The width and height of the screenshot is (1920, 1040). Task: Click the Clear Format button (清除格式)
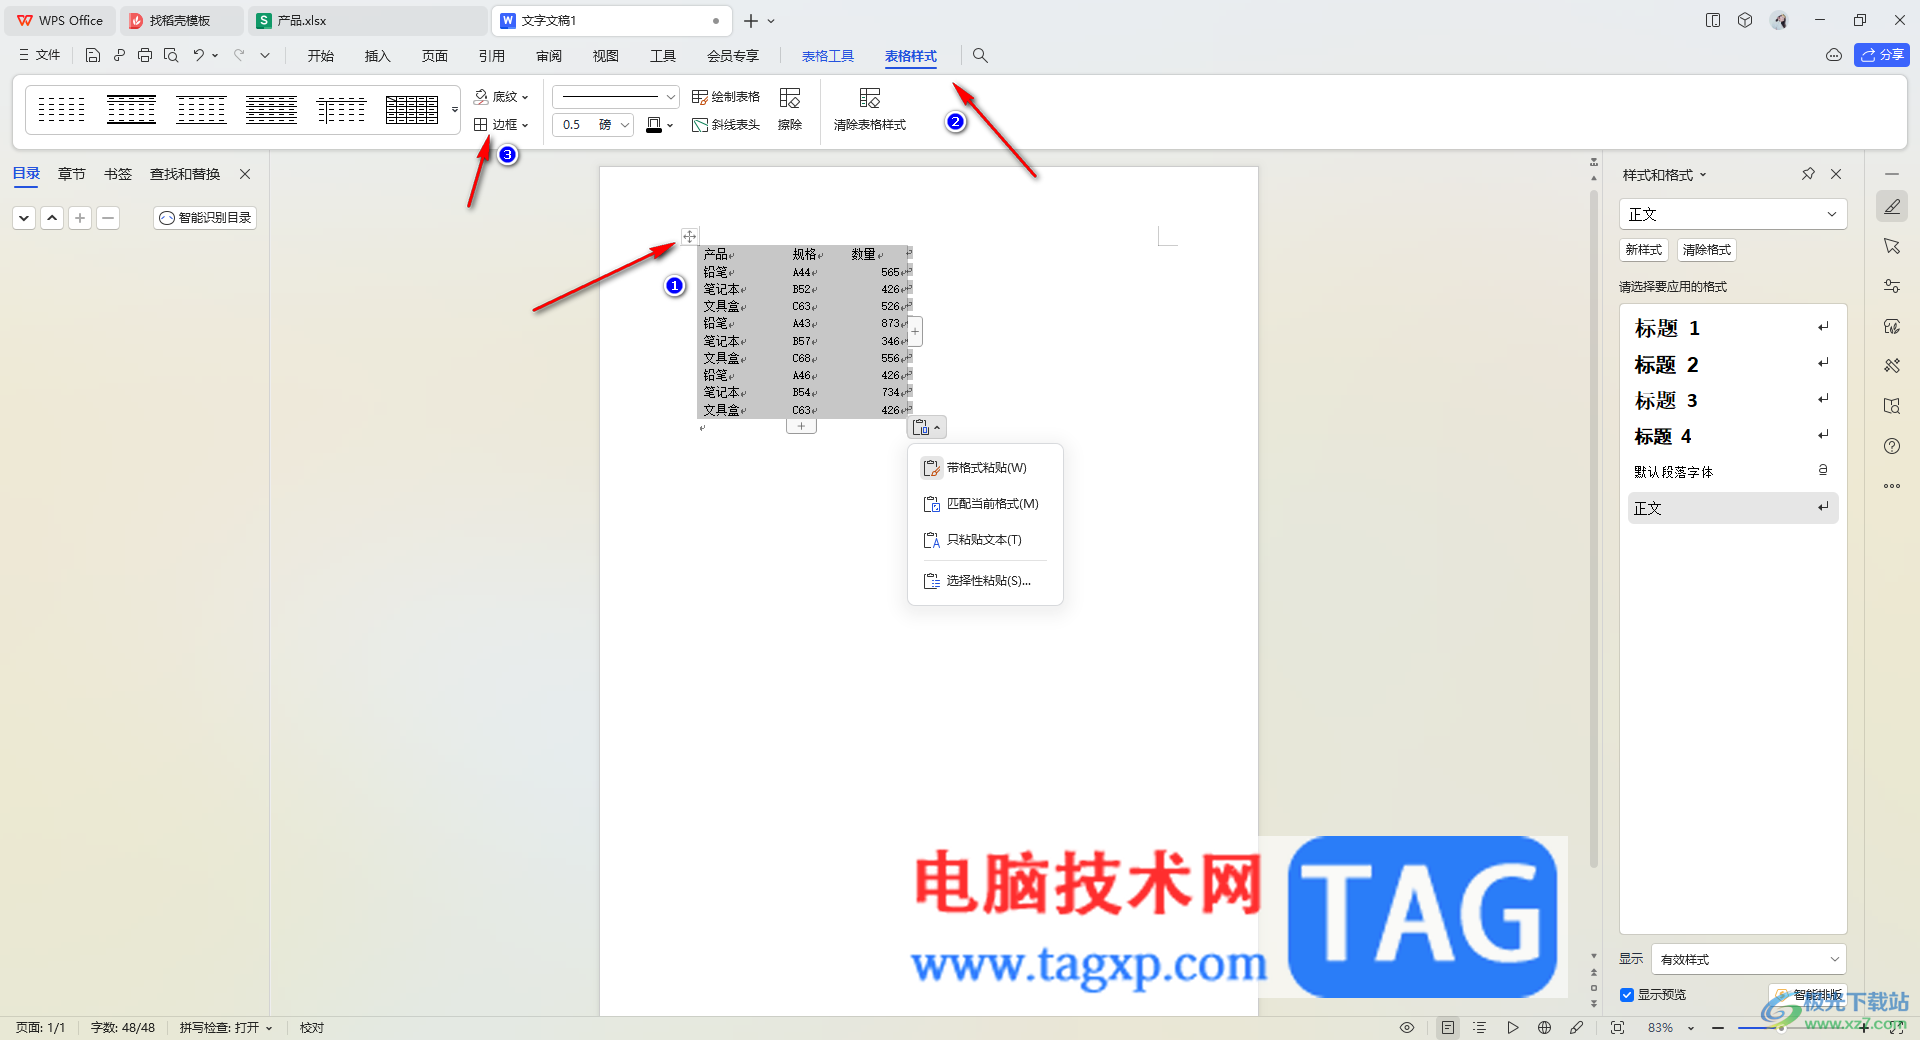coord(1707,250)
